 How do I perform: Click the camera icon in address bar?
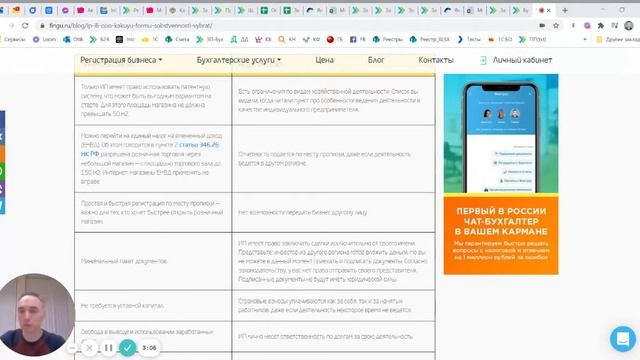click(x=542, y=25)
